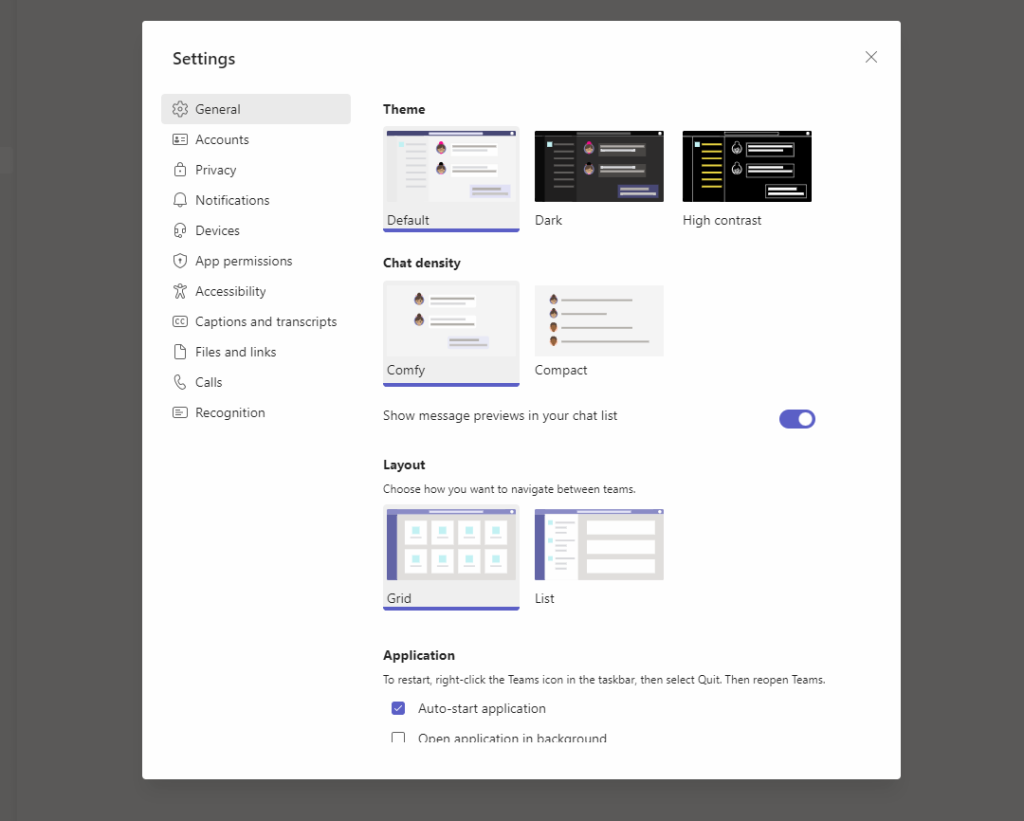
Task: Show App permissions settings
Action: [x=256, y=261]
